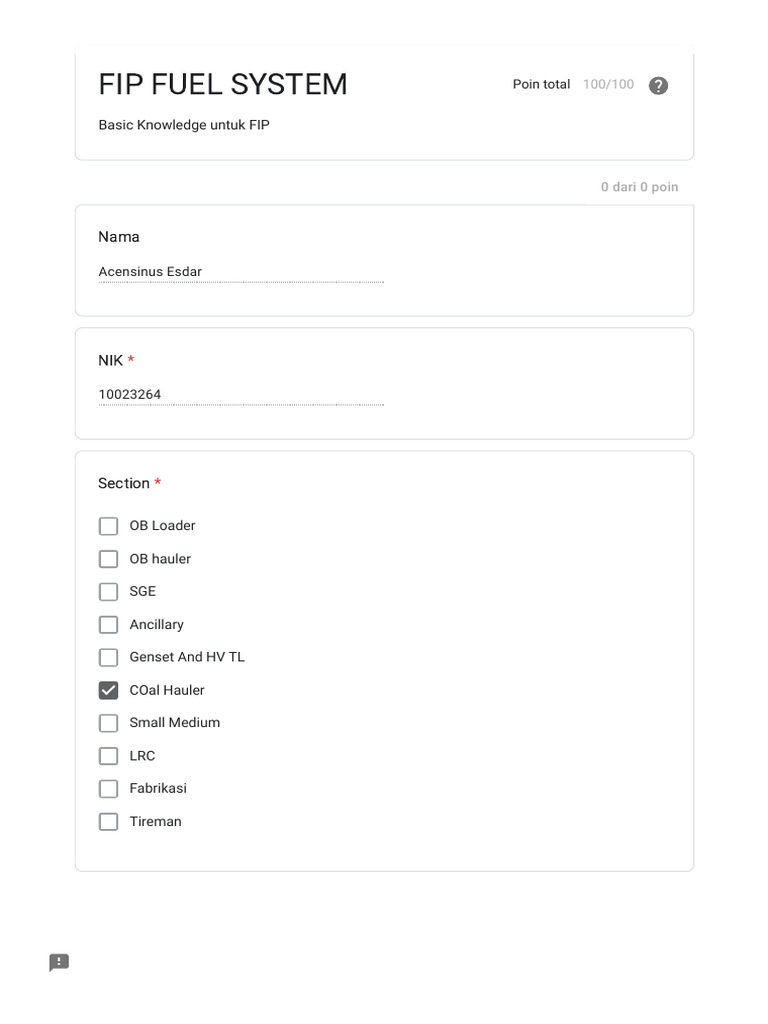
Task: Tick the LRC checkbox
Action: tap(109, 756)
